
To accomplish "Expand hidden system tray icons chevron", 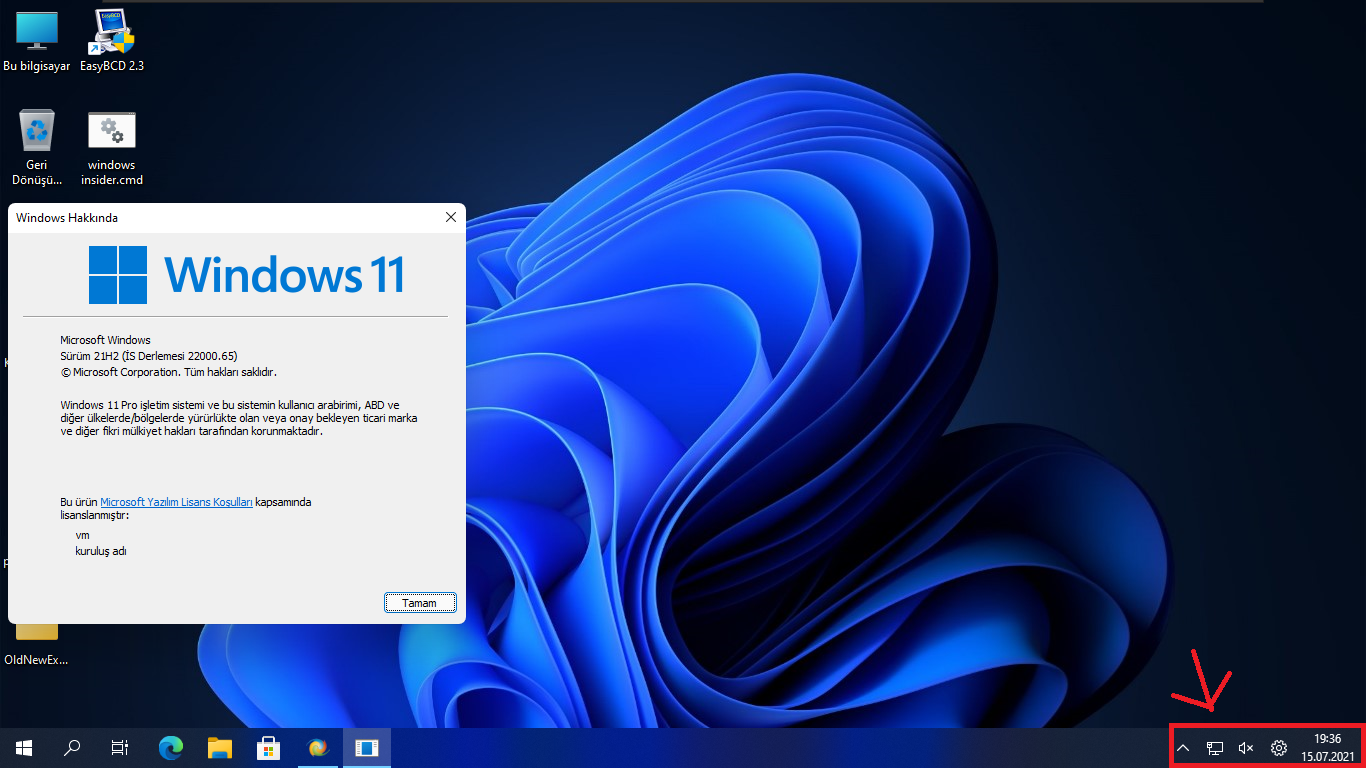I will pos(1183,748).
